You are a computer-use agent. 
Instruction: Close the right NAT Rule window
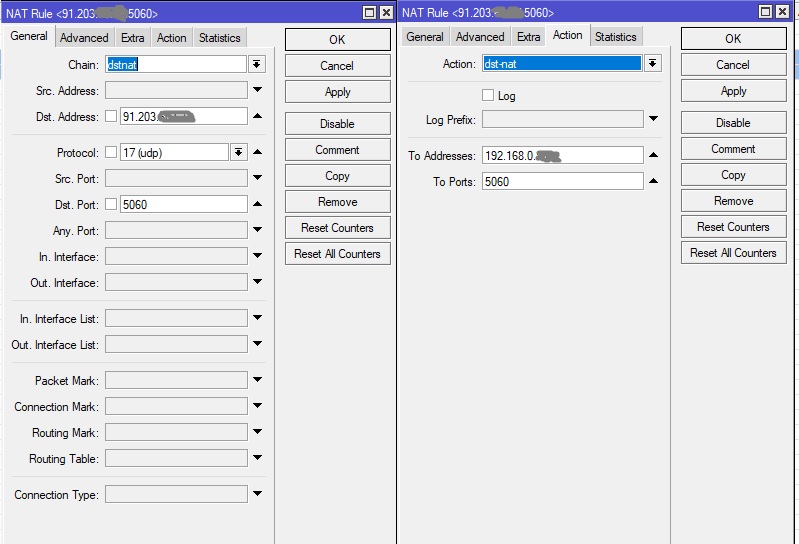pyautogui.click(x=786, y=12)
